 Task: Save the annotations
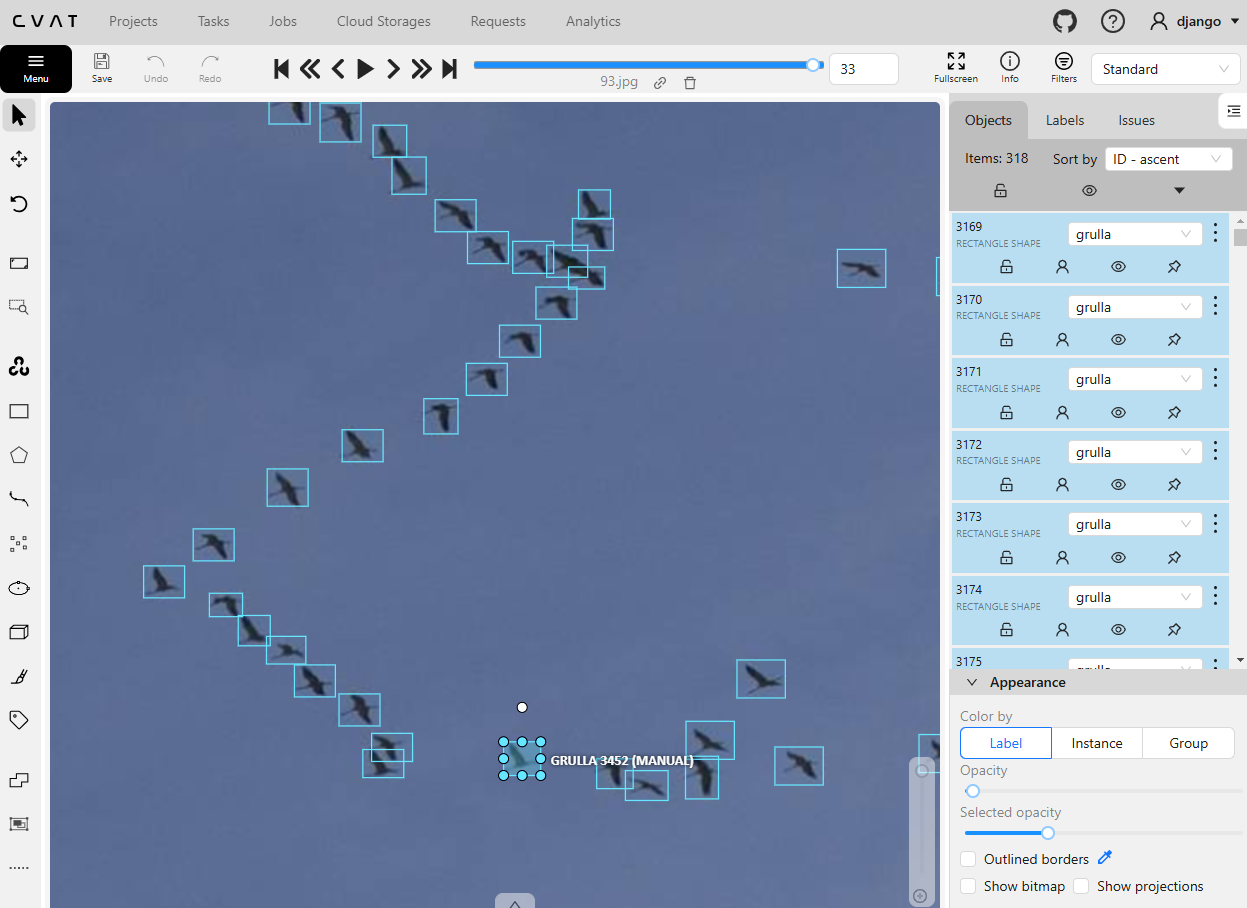[102, 68]
